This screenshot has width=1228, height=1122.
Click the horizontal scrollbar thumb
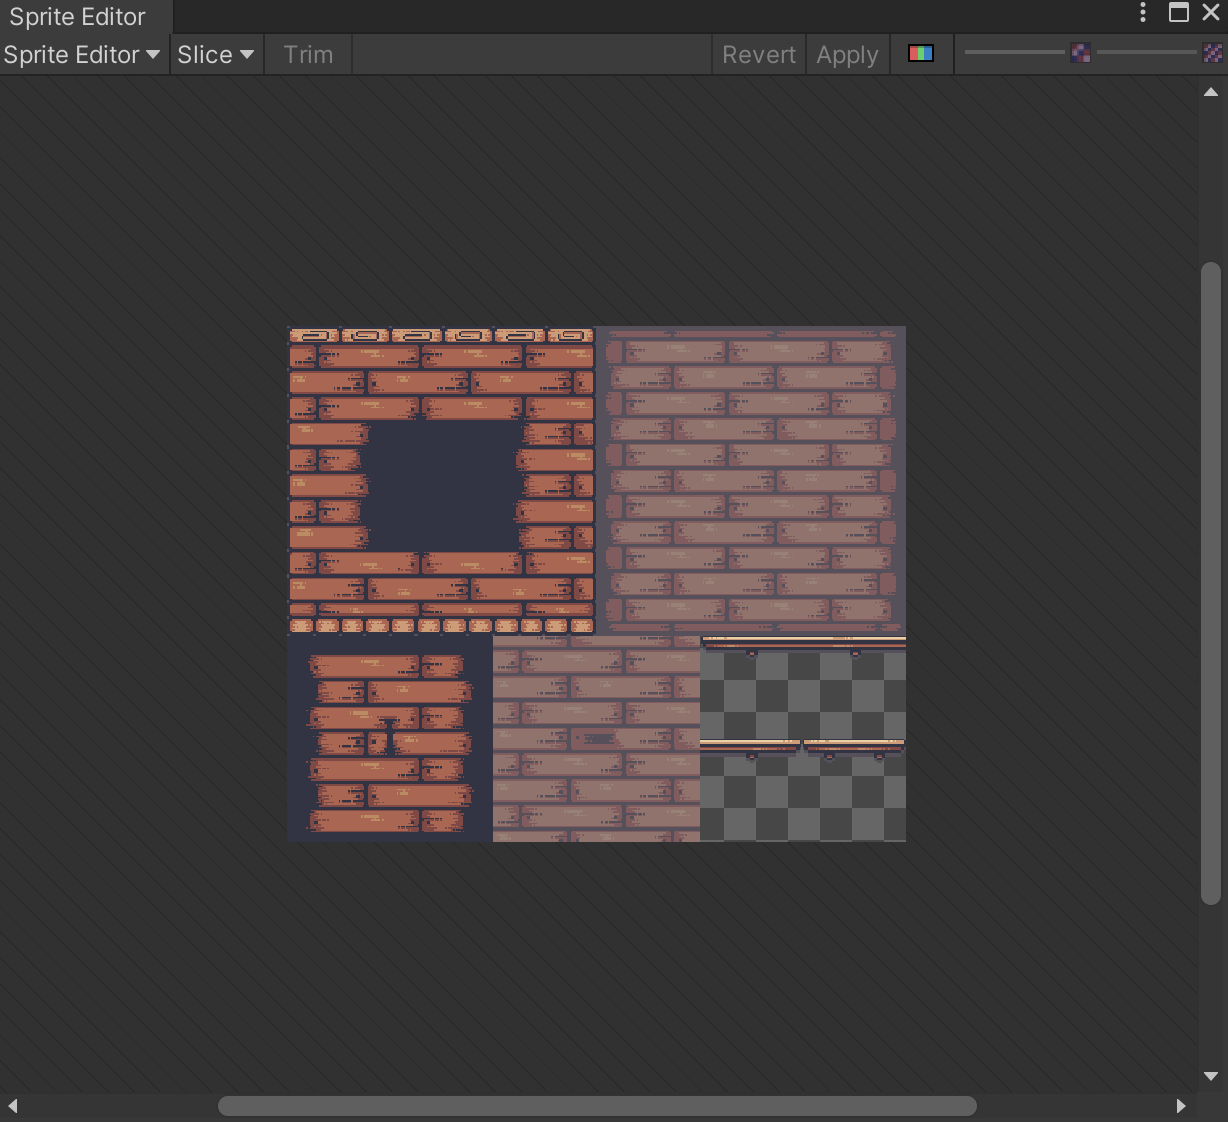597,1106
